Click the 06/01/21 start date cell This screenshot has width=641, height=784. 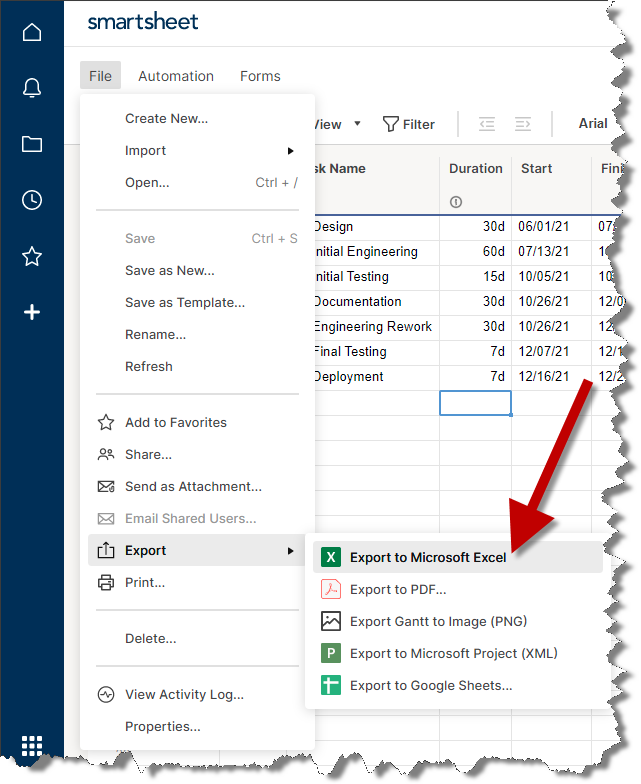[551, 226]
